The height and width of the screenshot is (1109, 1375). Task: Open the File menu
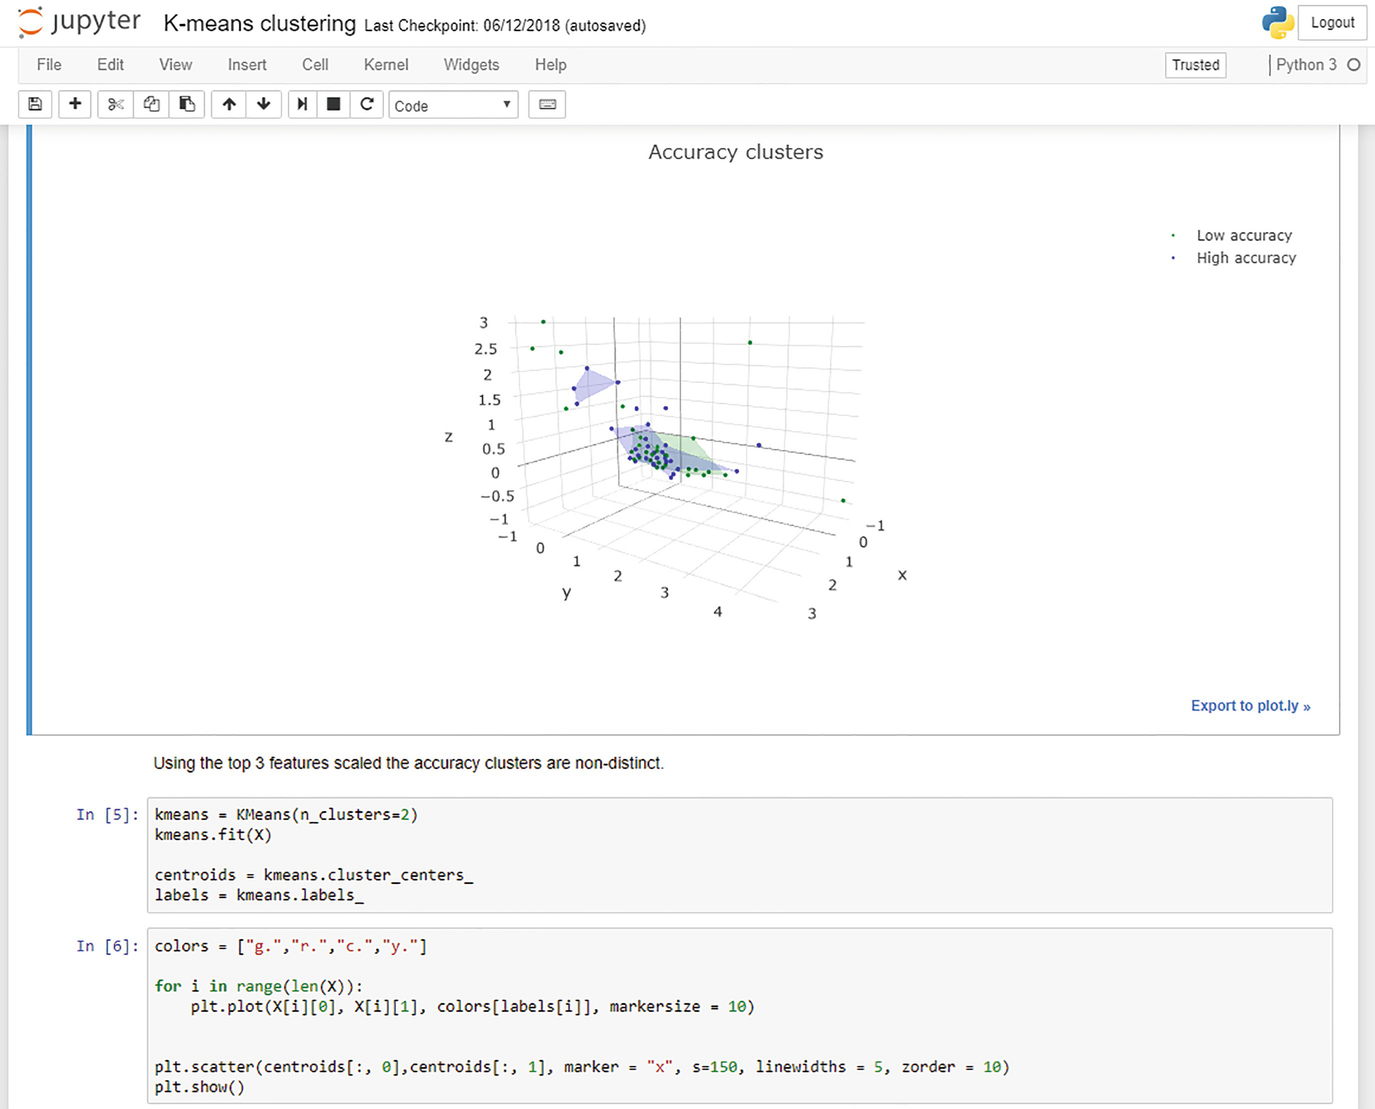[x=49, y=65]
